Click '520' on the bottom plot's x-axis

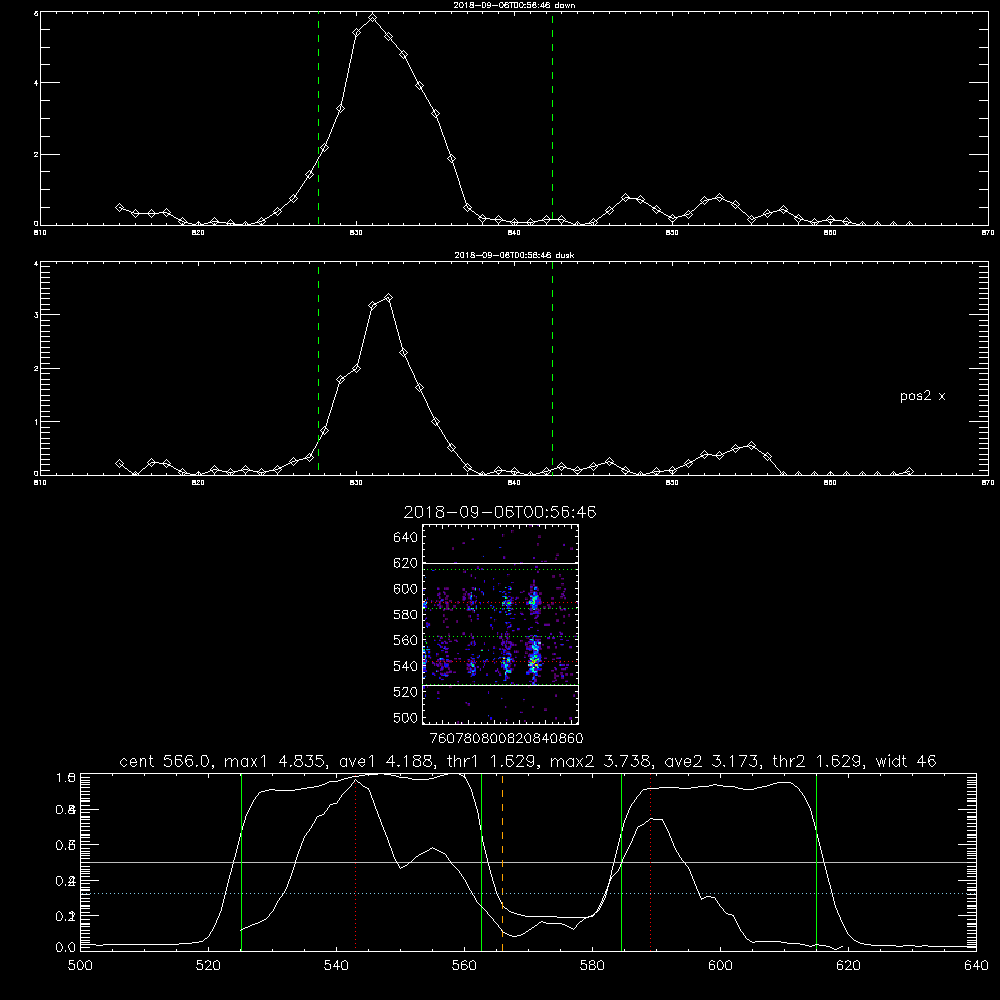pos(208,966)
